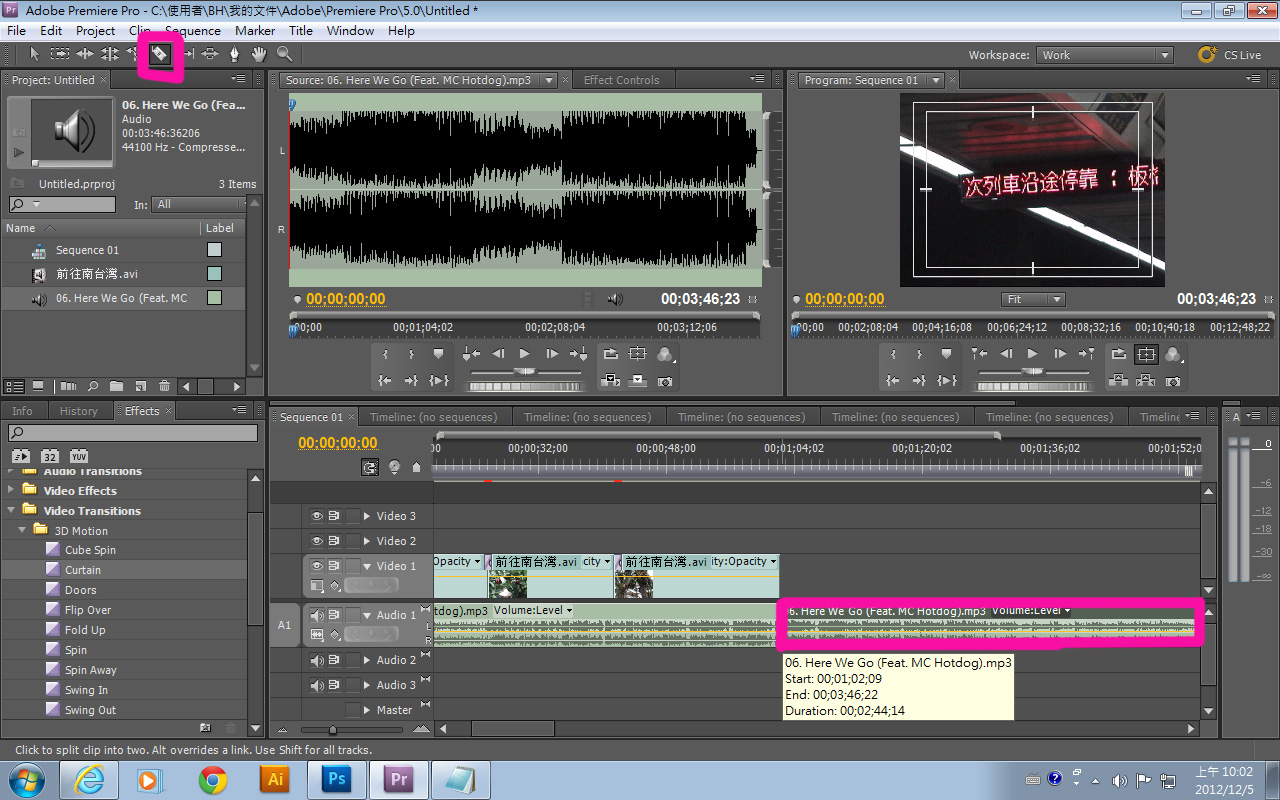Toggle Snap magnet in the timeline
Screen dimensions: 1280x800
(371, 467)
